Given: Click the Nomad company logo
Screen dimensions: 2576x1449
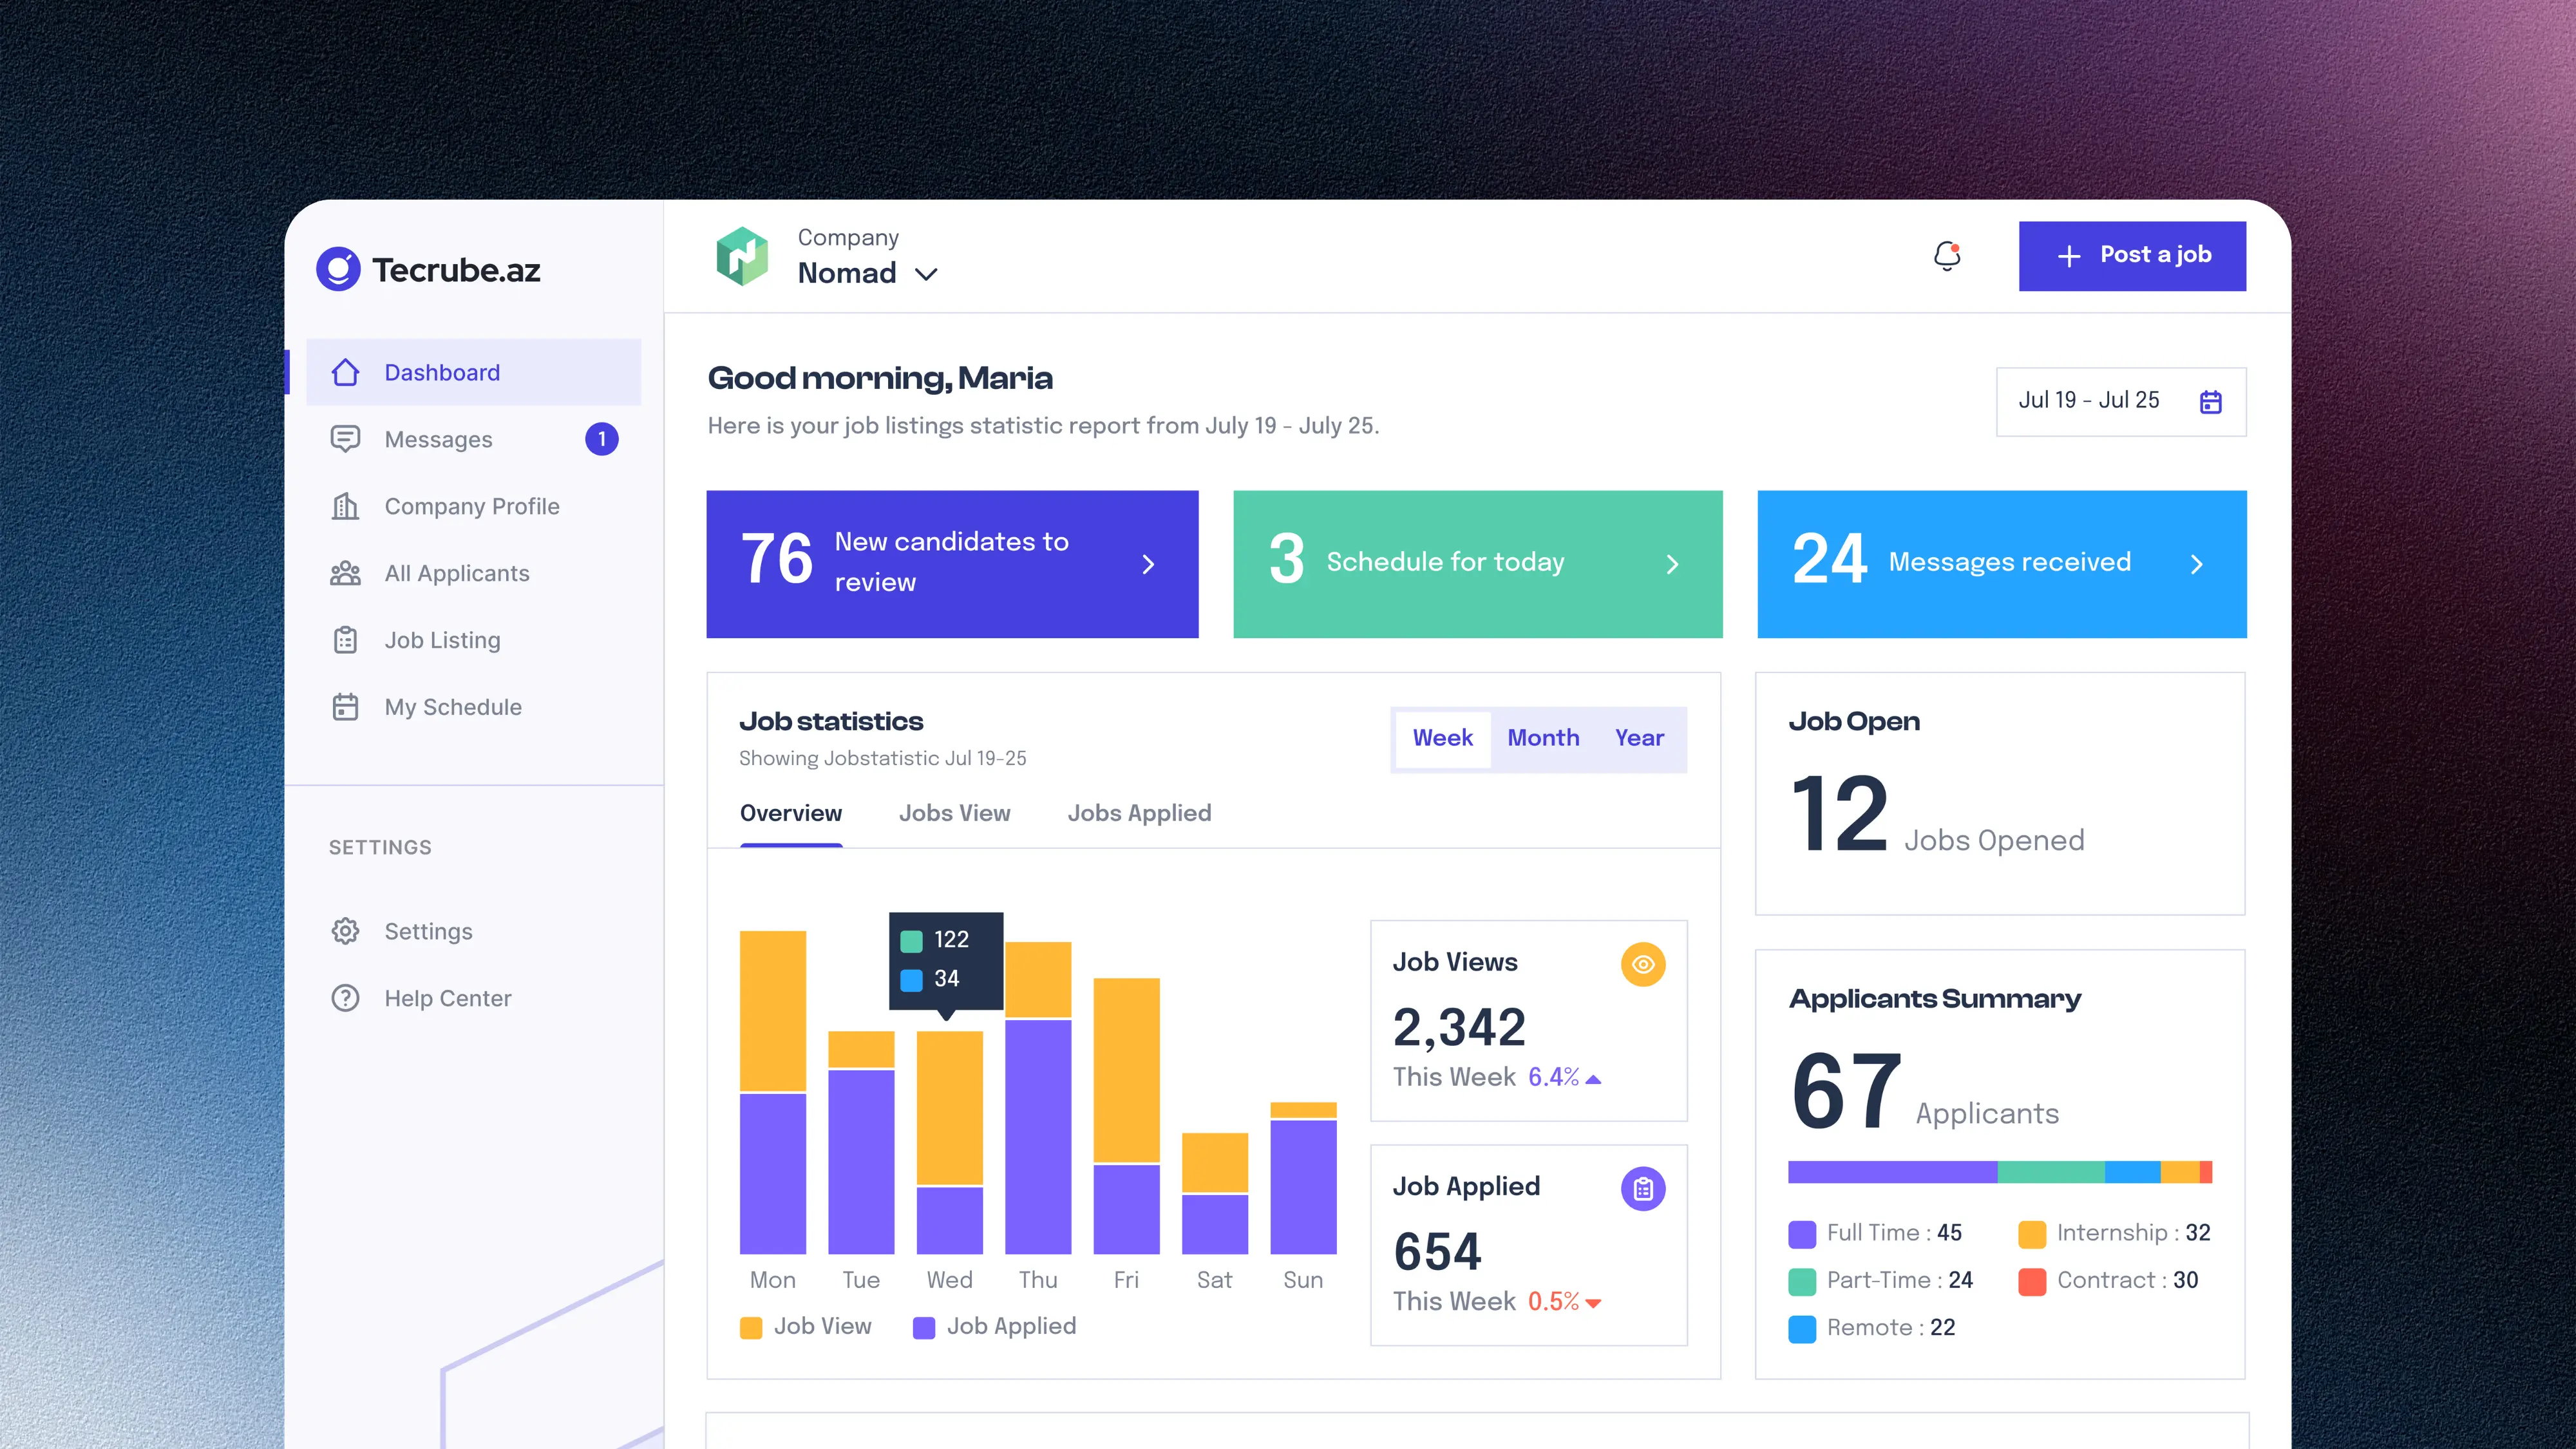Looking at the screenshot, I should click(x=742, y=256).
